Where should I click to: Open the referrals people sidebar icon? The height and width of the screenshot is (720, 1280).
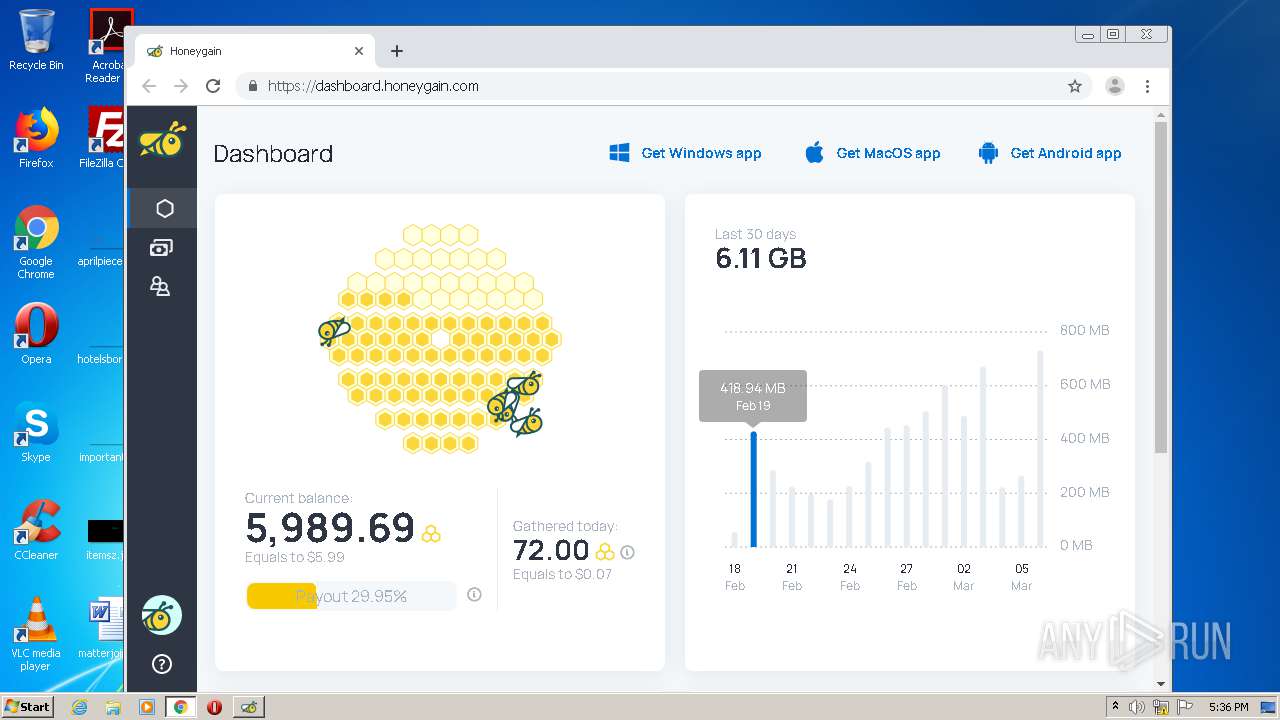pos(160,287)
